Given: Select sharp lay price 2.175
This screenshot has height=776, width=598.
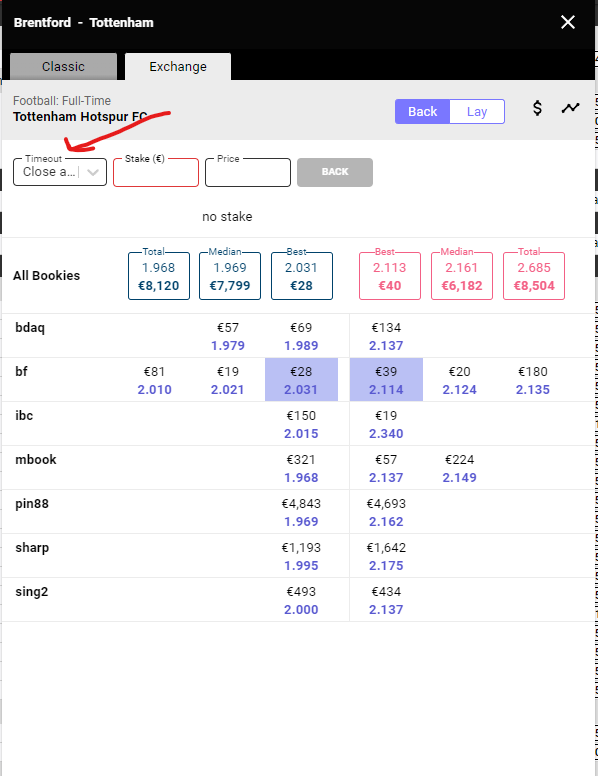Looking at the screenshot, I should coord(386,557).
